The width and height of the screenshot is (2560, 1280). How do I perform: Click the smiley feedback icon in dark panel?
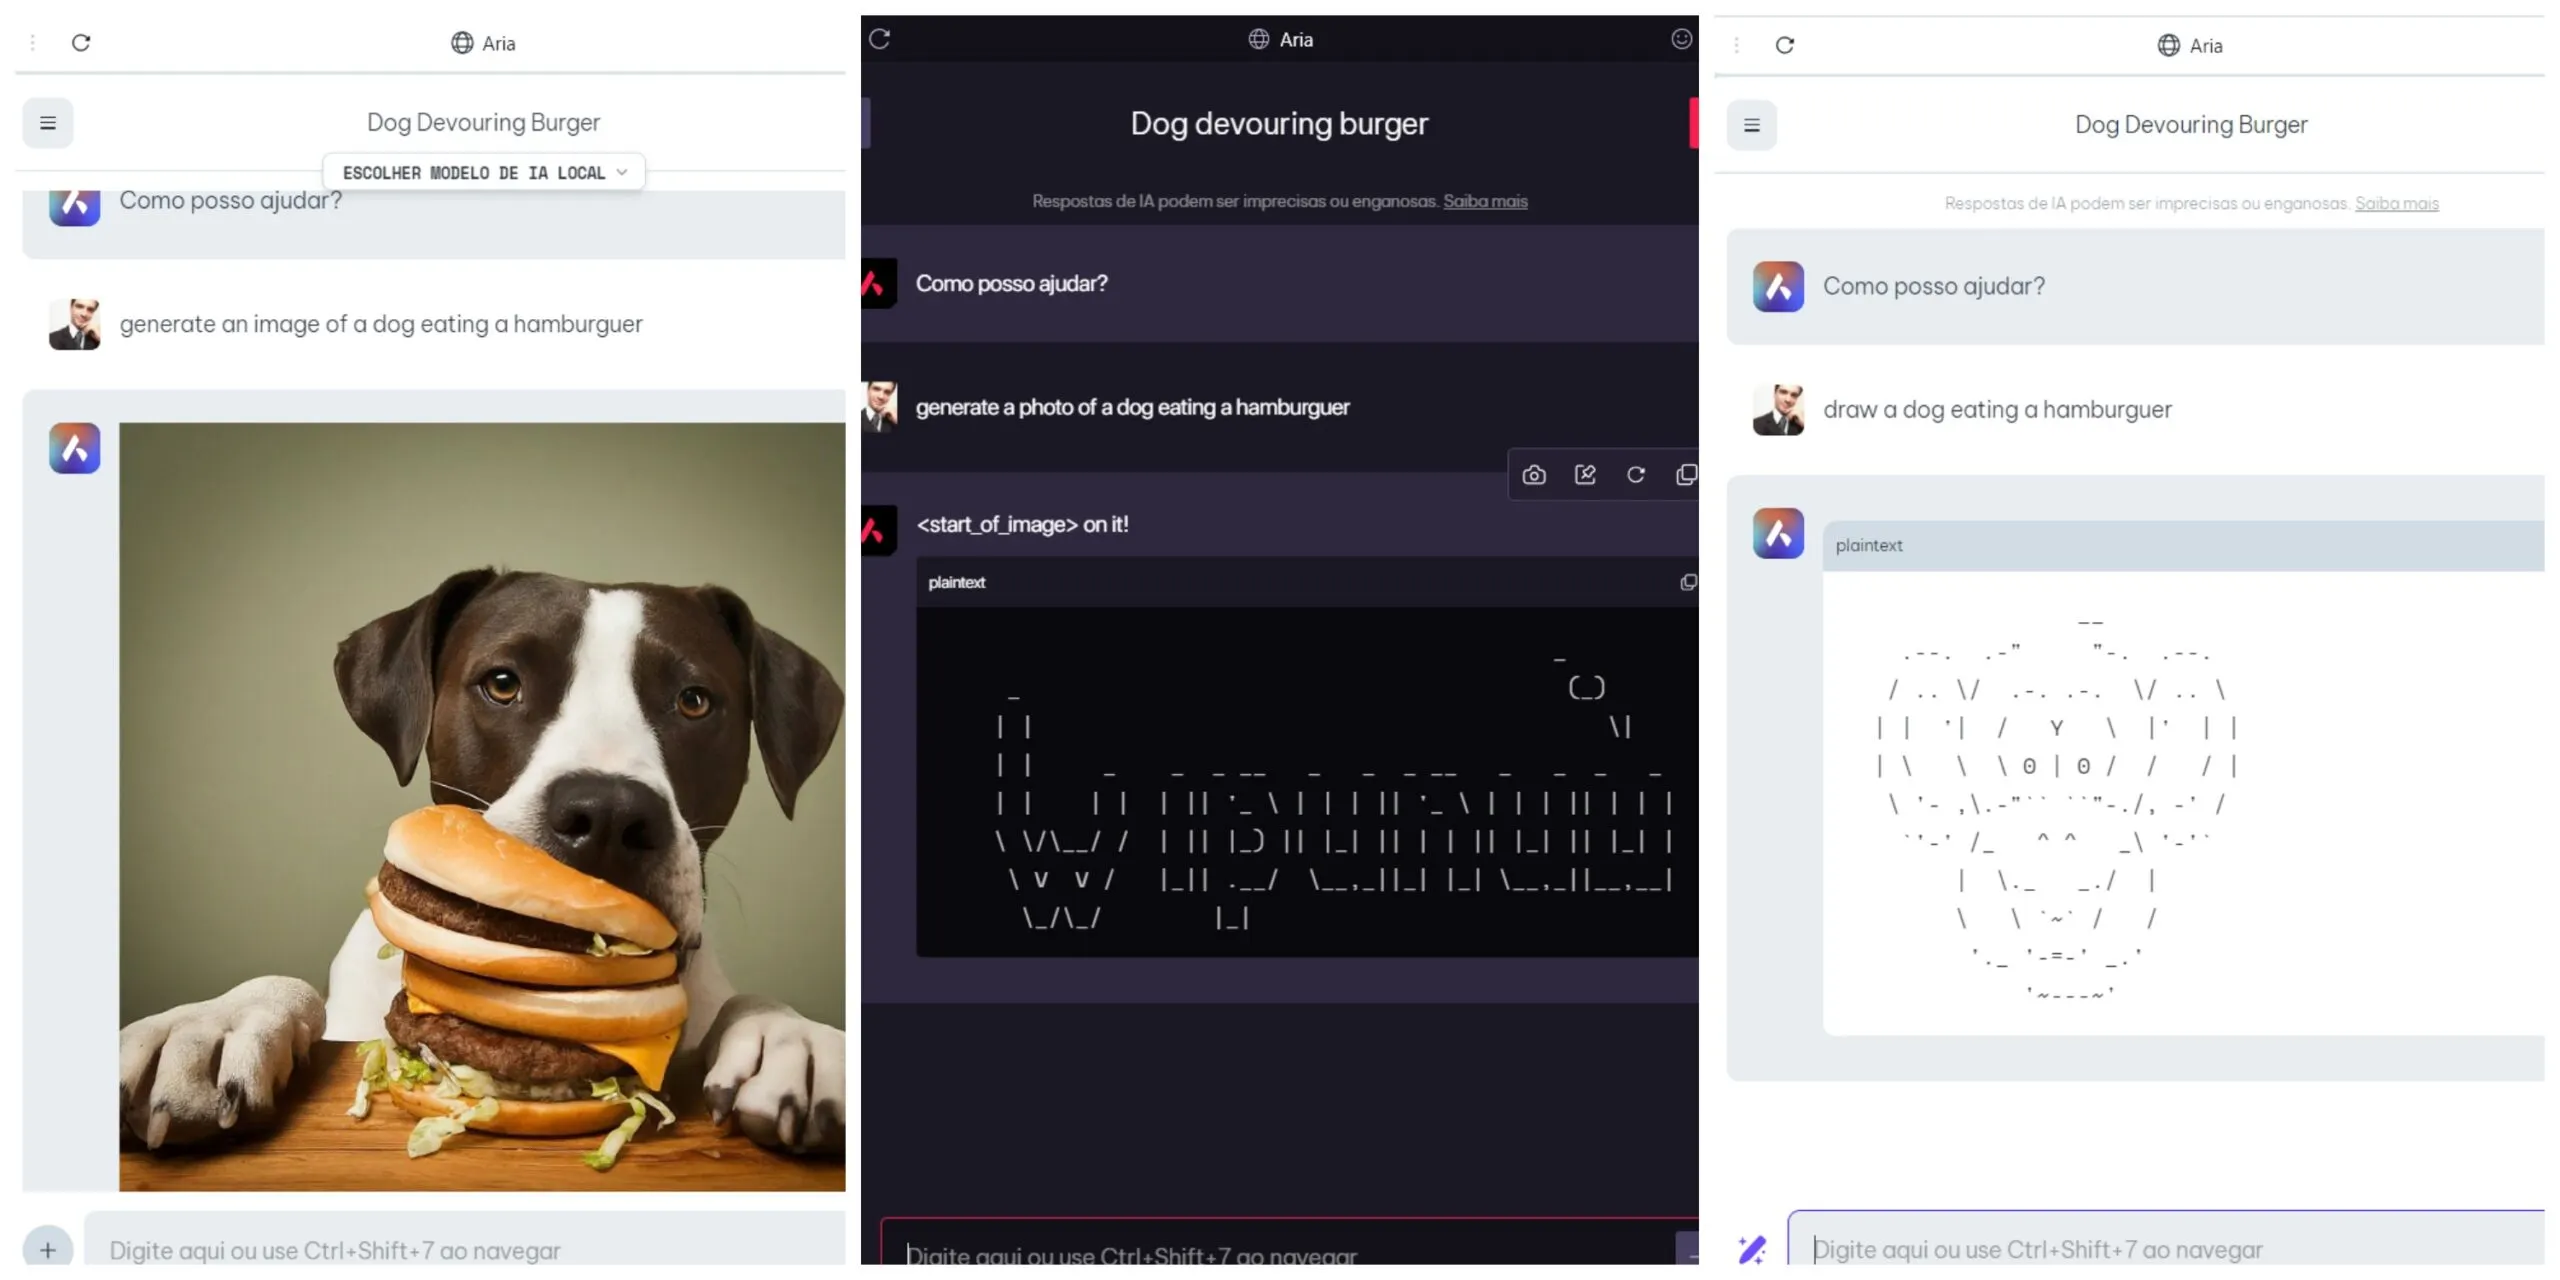[1681, 39]
